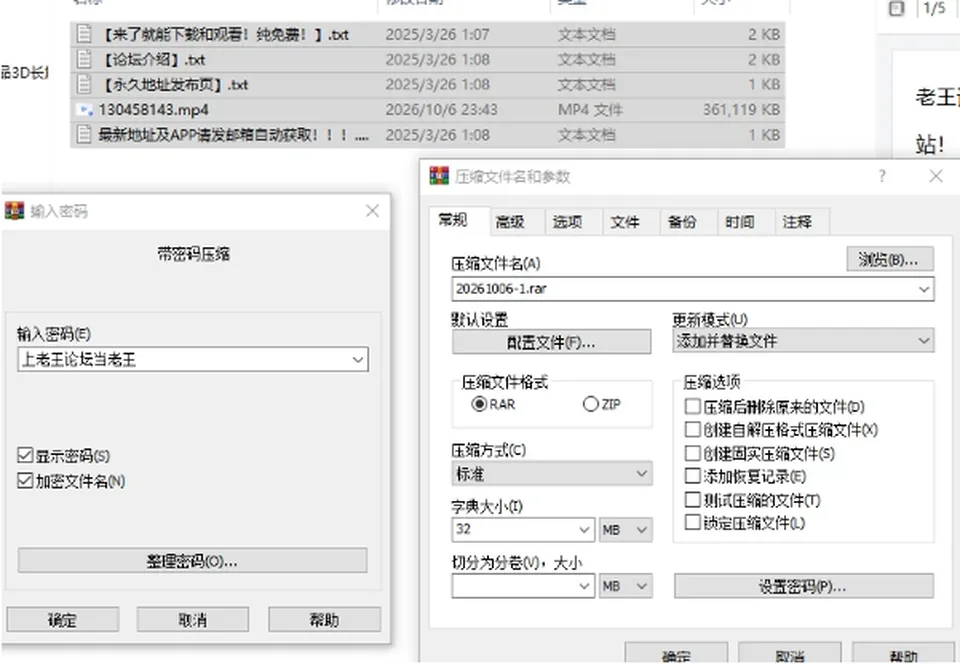Check 创建固实压缩文件 option
The image size is (960, 664).
pyautogui.click(x=692, y=453)
